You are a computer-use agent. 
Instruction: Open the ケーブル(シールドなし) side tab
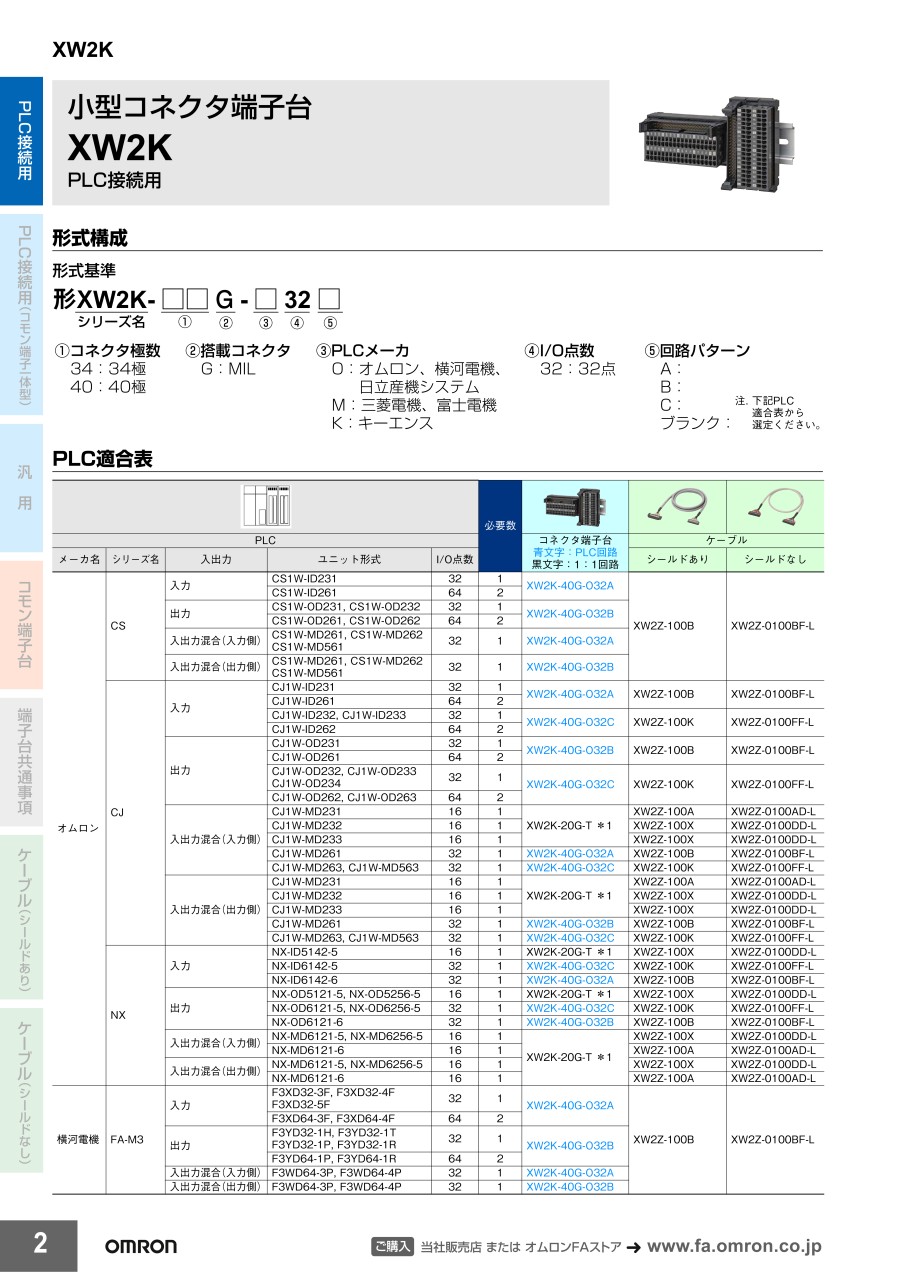[x=22, y=1092]
